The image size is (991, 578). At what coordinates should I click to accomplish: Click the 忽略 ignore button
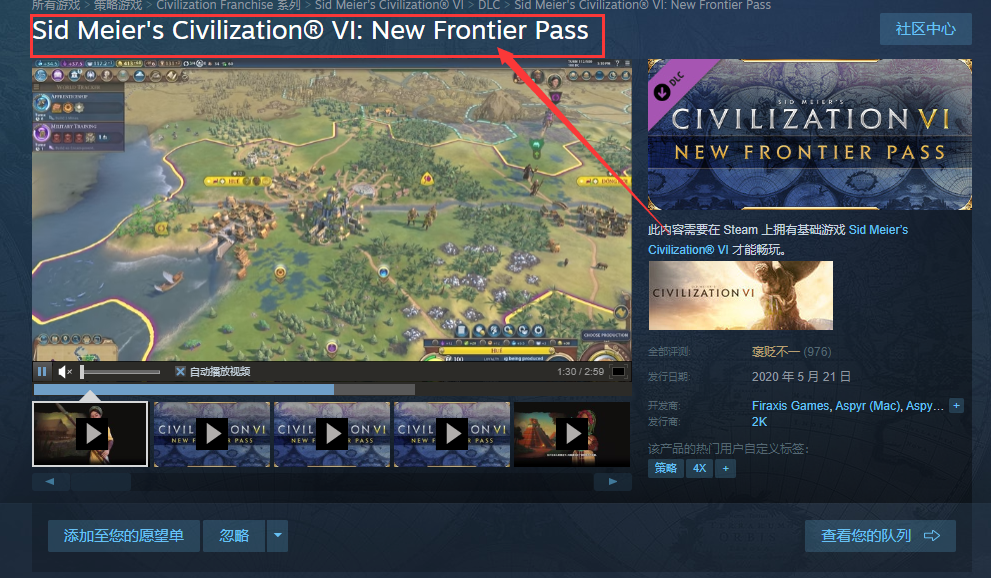coord(234,536)
